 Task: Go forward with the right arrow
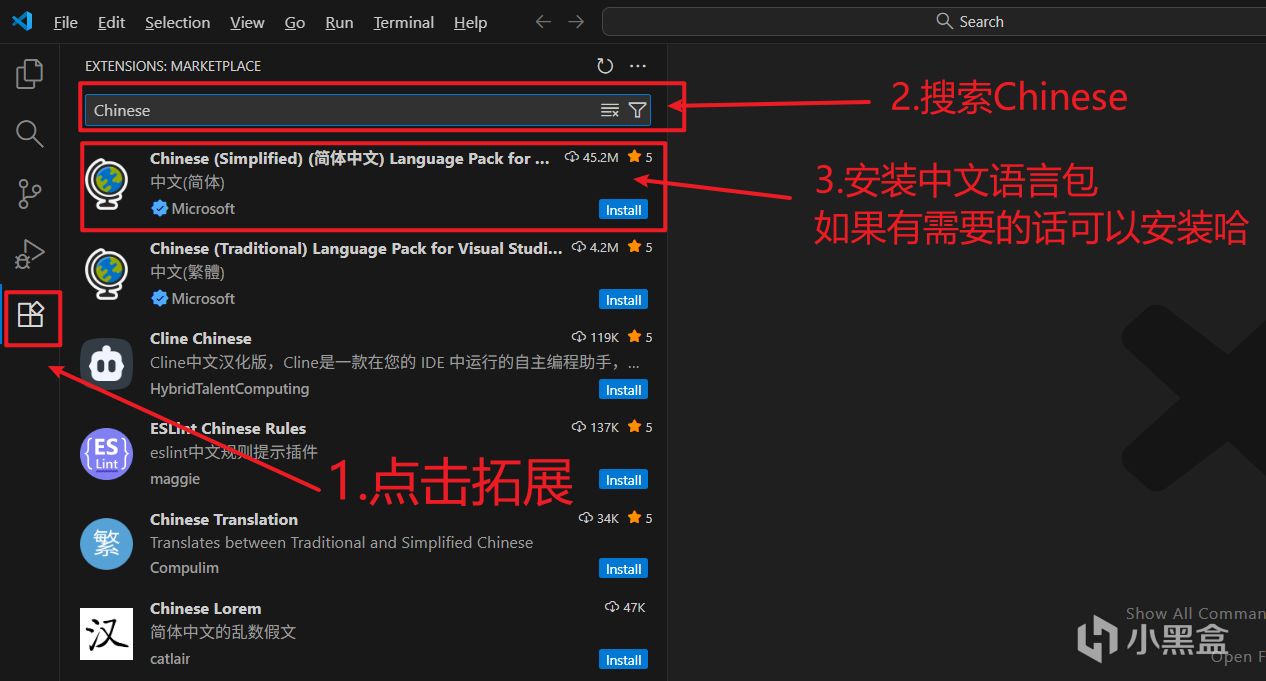[x=576, y=21]
